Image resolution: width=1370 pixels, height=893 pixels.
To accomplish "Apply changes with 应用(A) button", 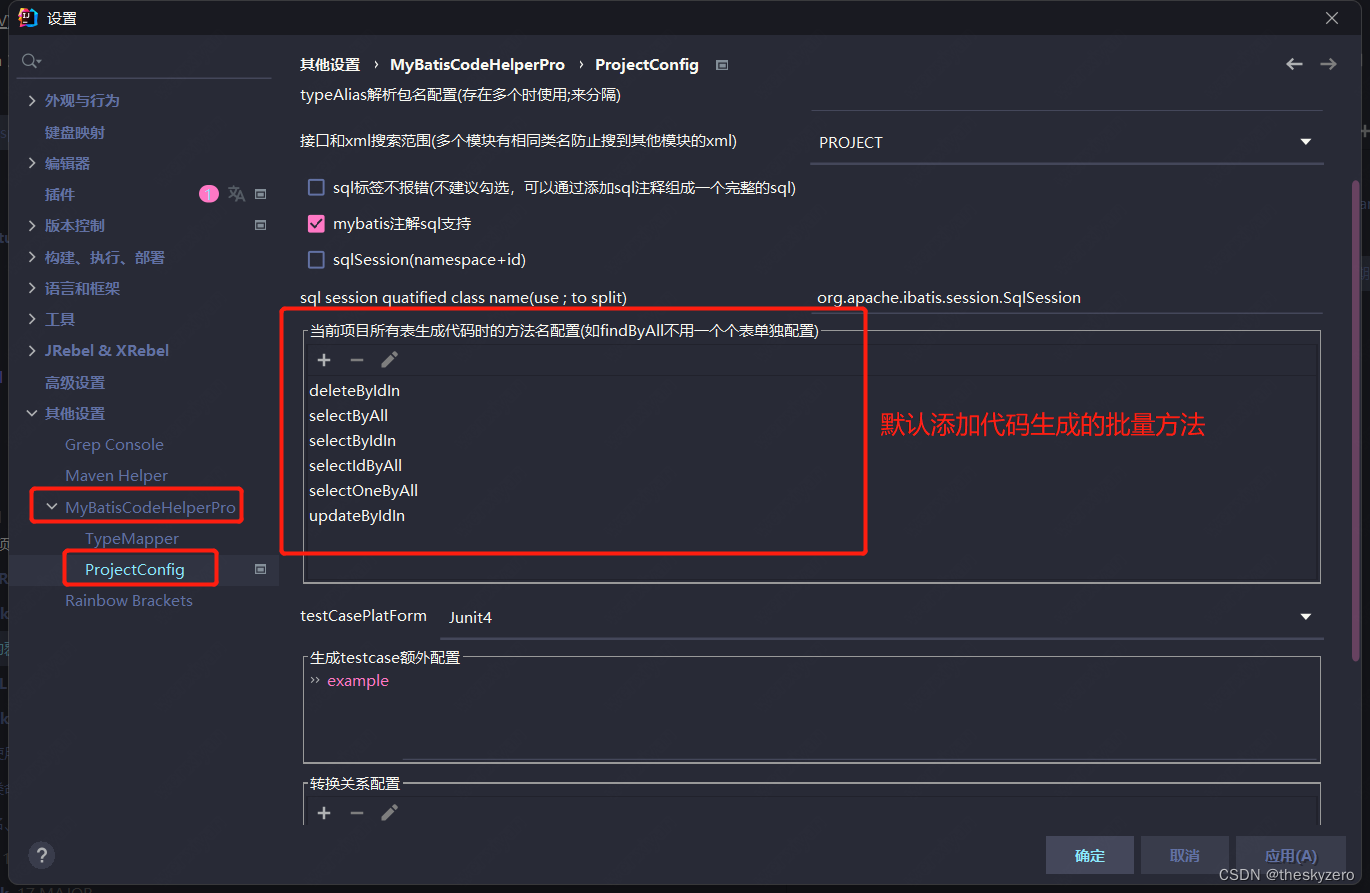I will click(x=1291, y=855).
